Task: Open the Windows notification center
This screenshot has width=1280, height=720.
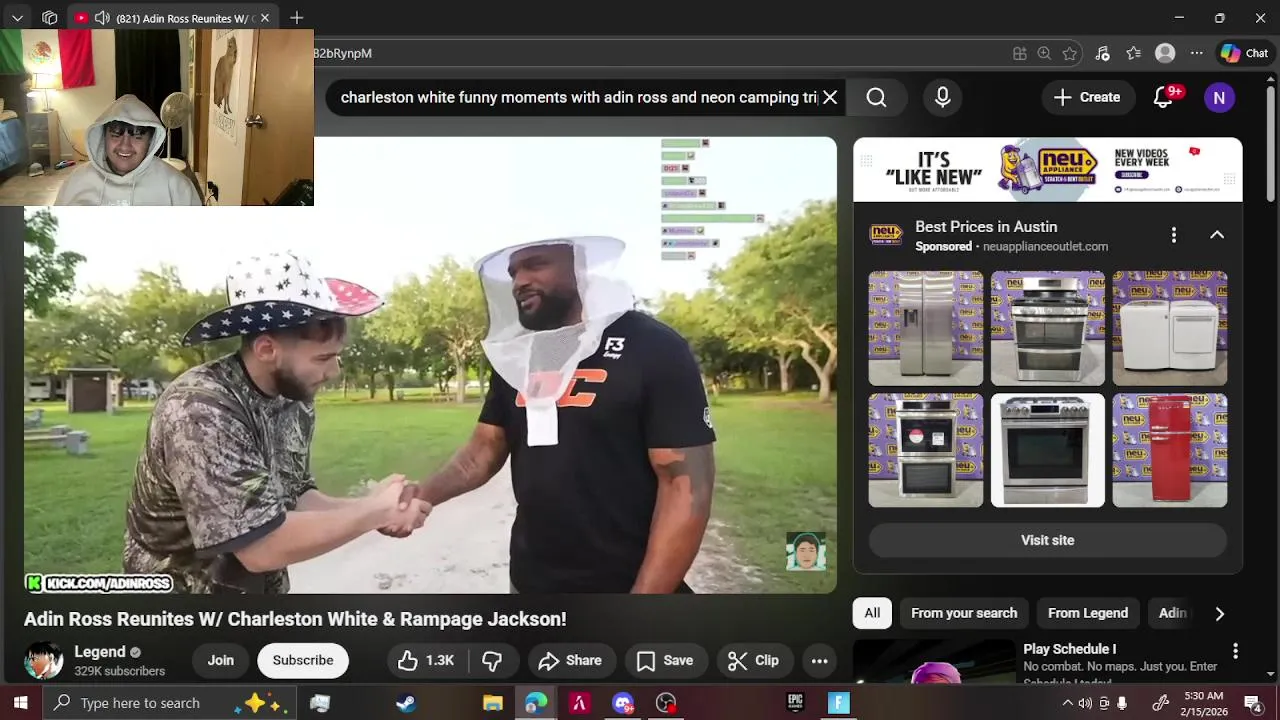Action: click(x=1252, y=703)
